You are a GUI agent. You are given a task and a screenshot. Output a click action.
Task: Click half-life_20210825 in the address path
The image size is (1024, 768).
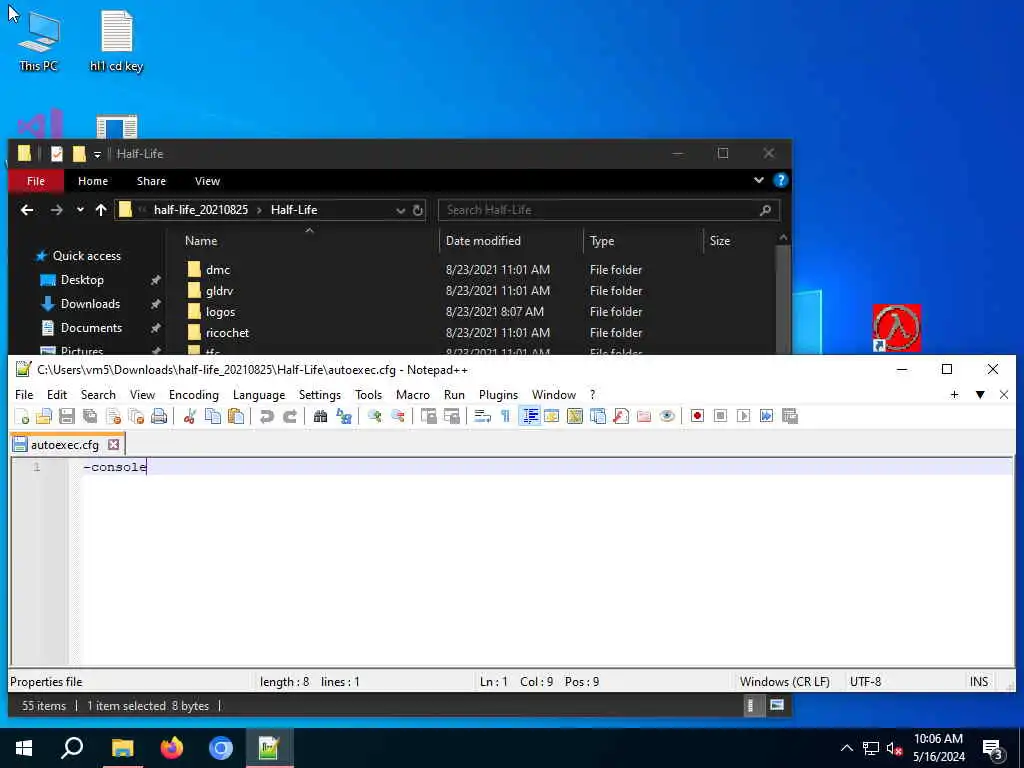tap(200, 210)
